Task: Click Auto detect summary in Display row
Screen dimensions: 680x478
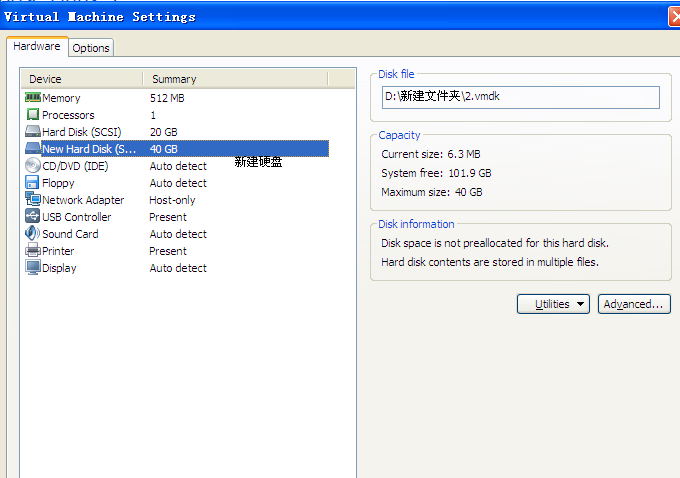Action: (178, 268)
